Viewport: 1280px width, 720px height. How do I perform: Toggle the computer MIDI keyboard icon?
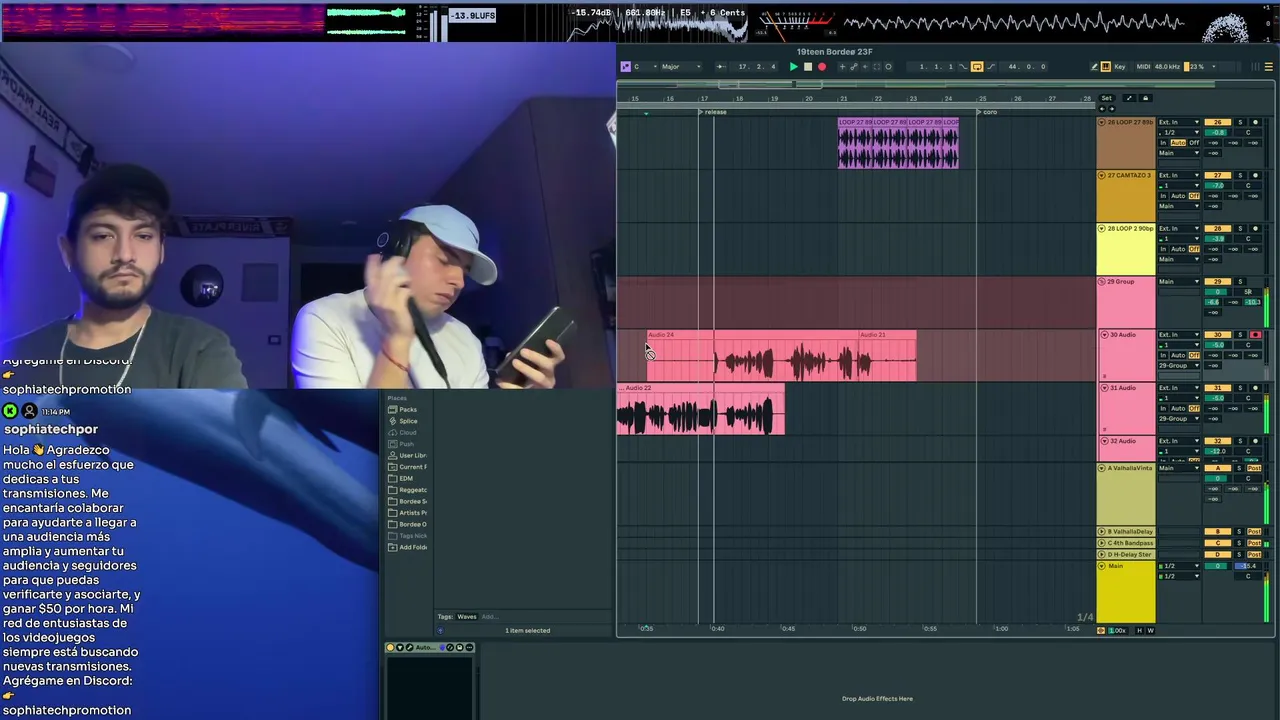(x=1106, y=67)
